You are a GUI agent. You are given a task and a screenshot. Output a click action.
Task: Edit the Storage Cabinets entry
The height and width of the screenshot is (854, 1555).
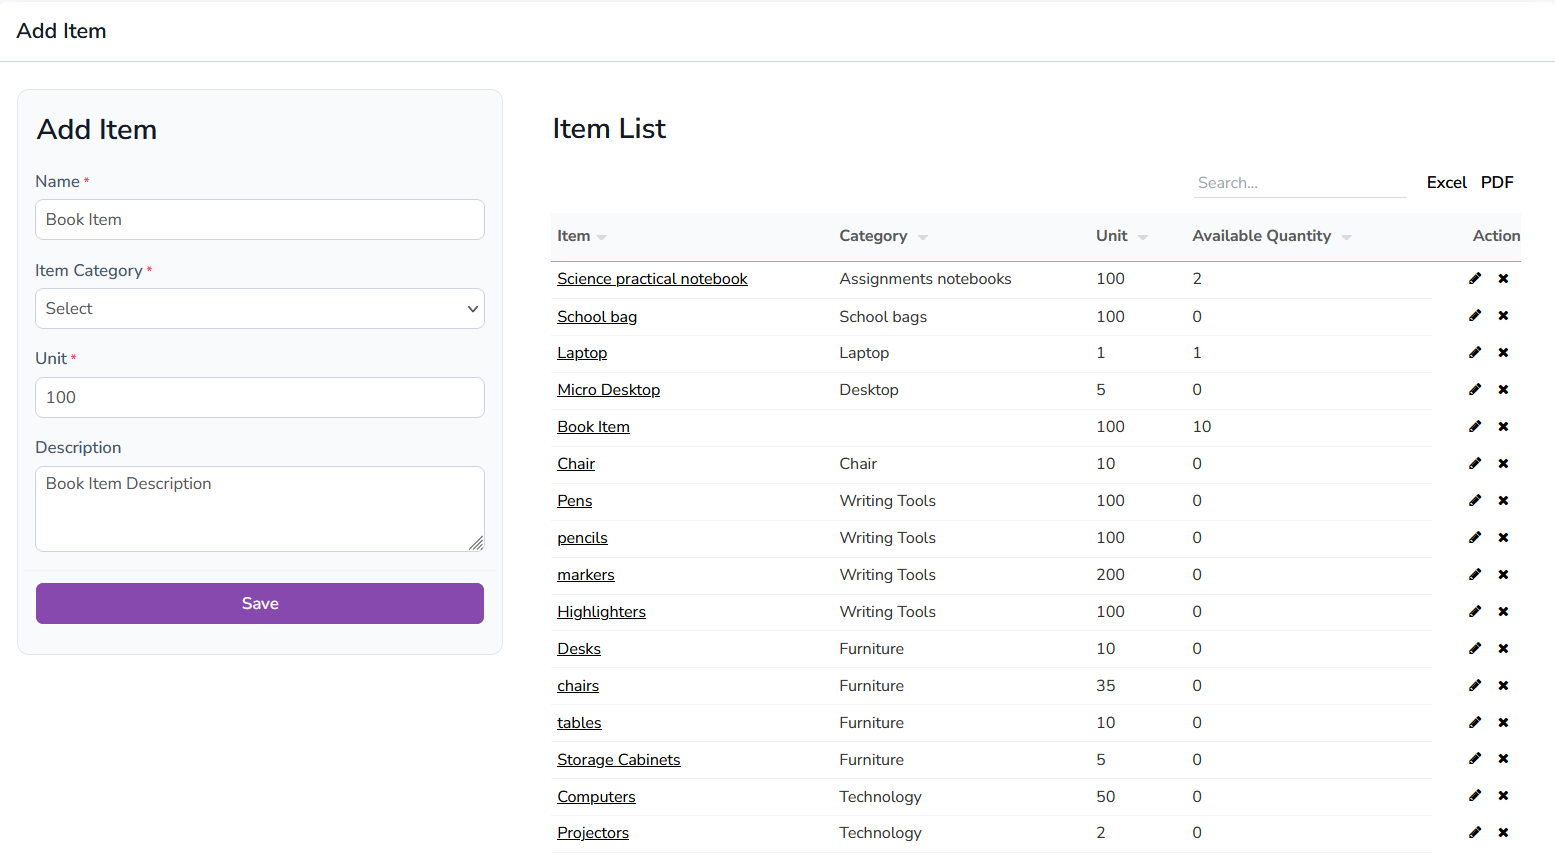1474,759
